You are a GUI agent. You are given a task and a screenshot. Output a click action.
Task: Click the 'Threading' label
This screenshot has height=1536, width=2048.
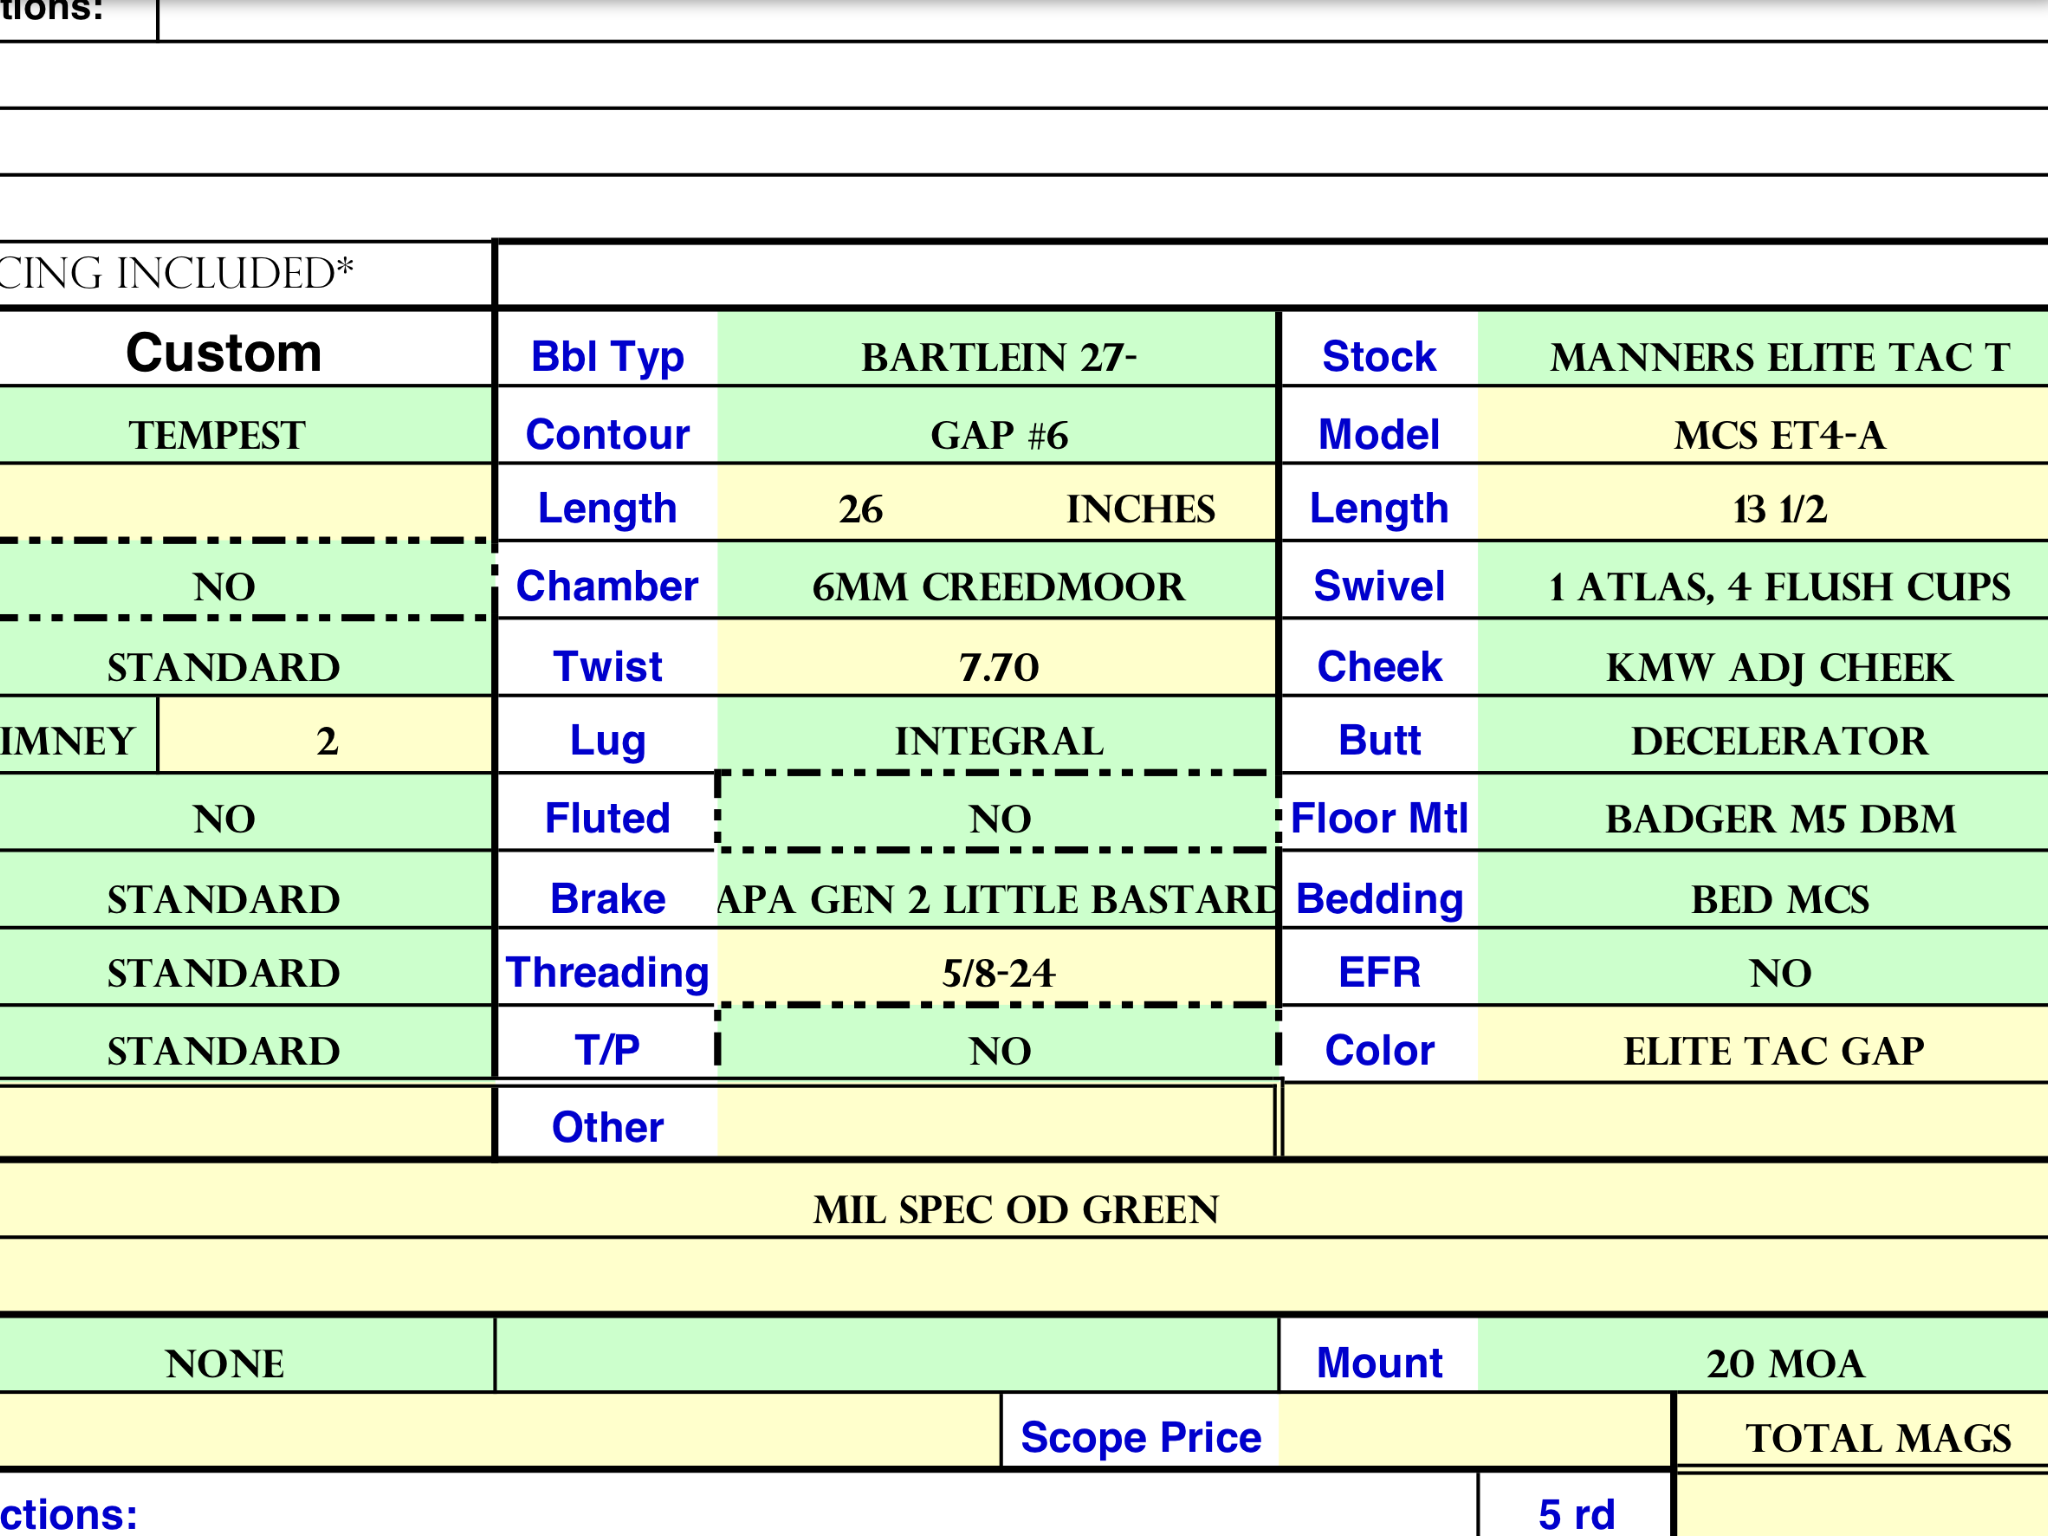coord(607,973)
